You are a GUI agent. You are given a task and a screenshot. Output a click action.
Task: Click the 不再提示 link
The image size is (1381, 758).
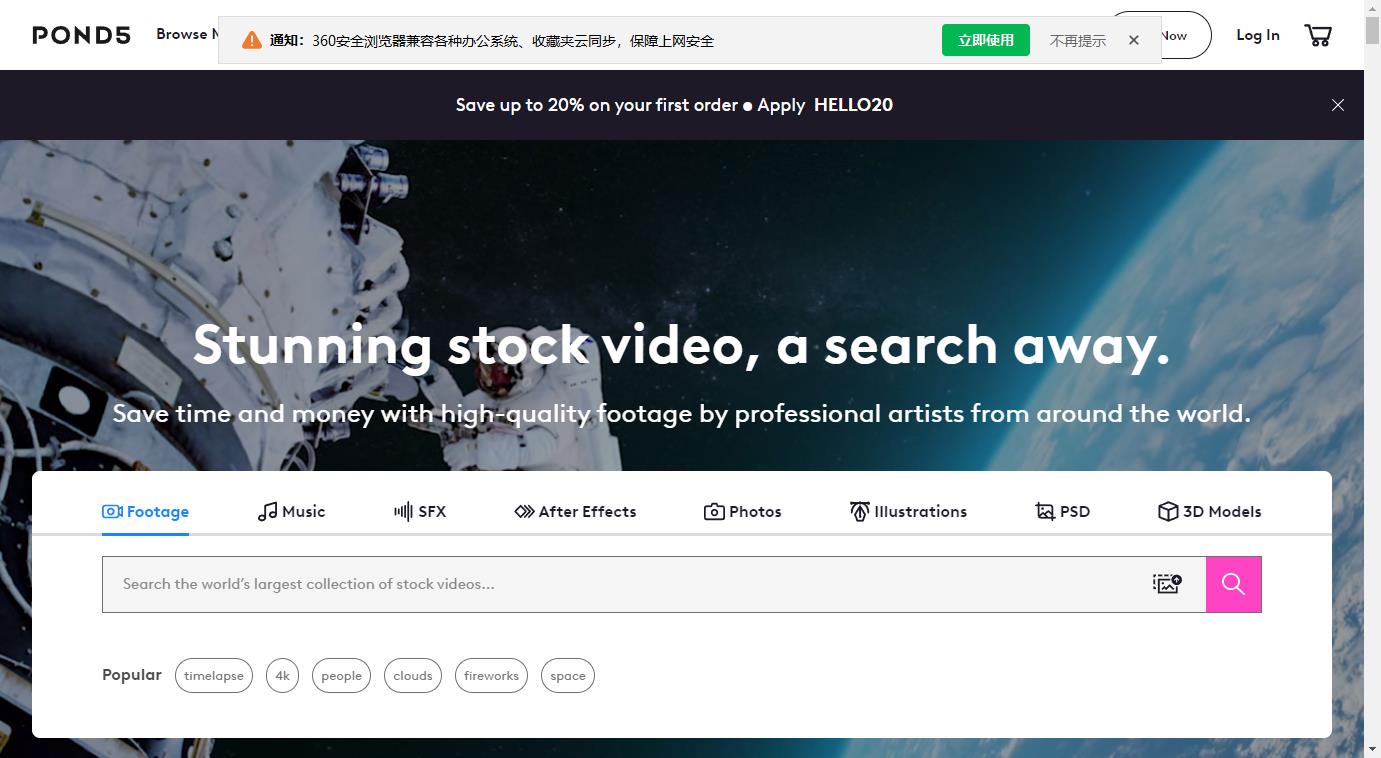1078,41
